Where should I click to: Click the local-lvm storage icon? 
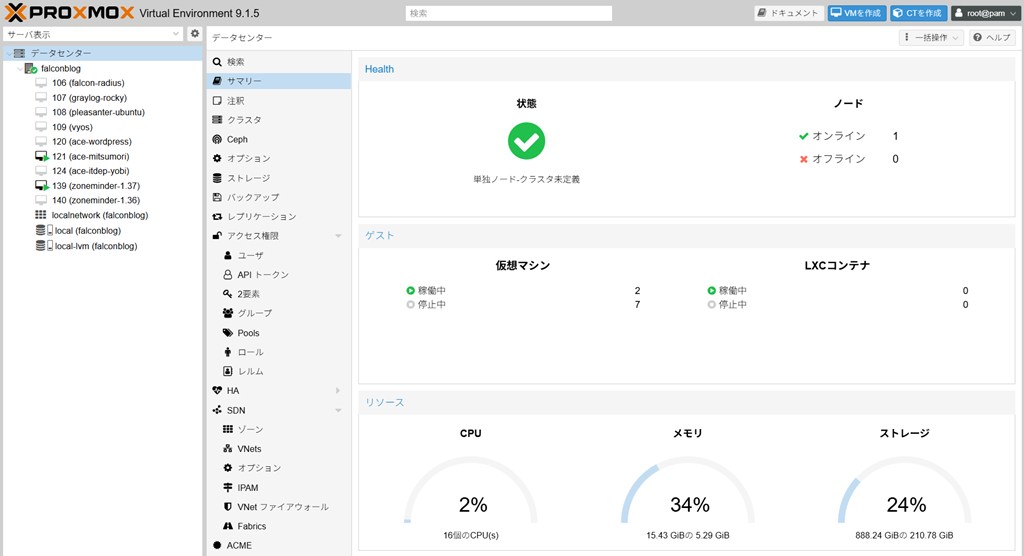[x=42, y=246]
